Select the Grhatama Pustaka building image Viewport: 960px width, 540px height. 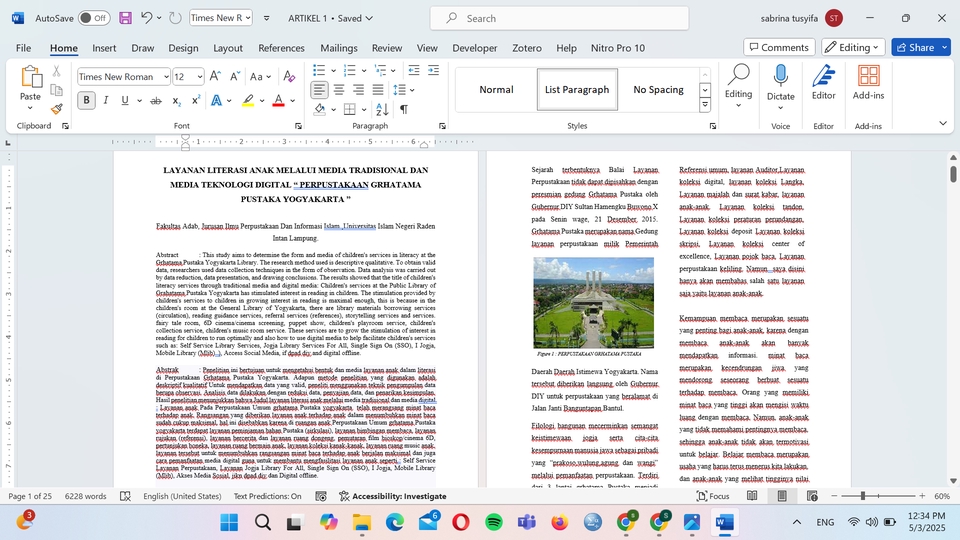[593, 302]
